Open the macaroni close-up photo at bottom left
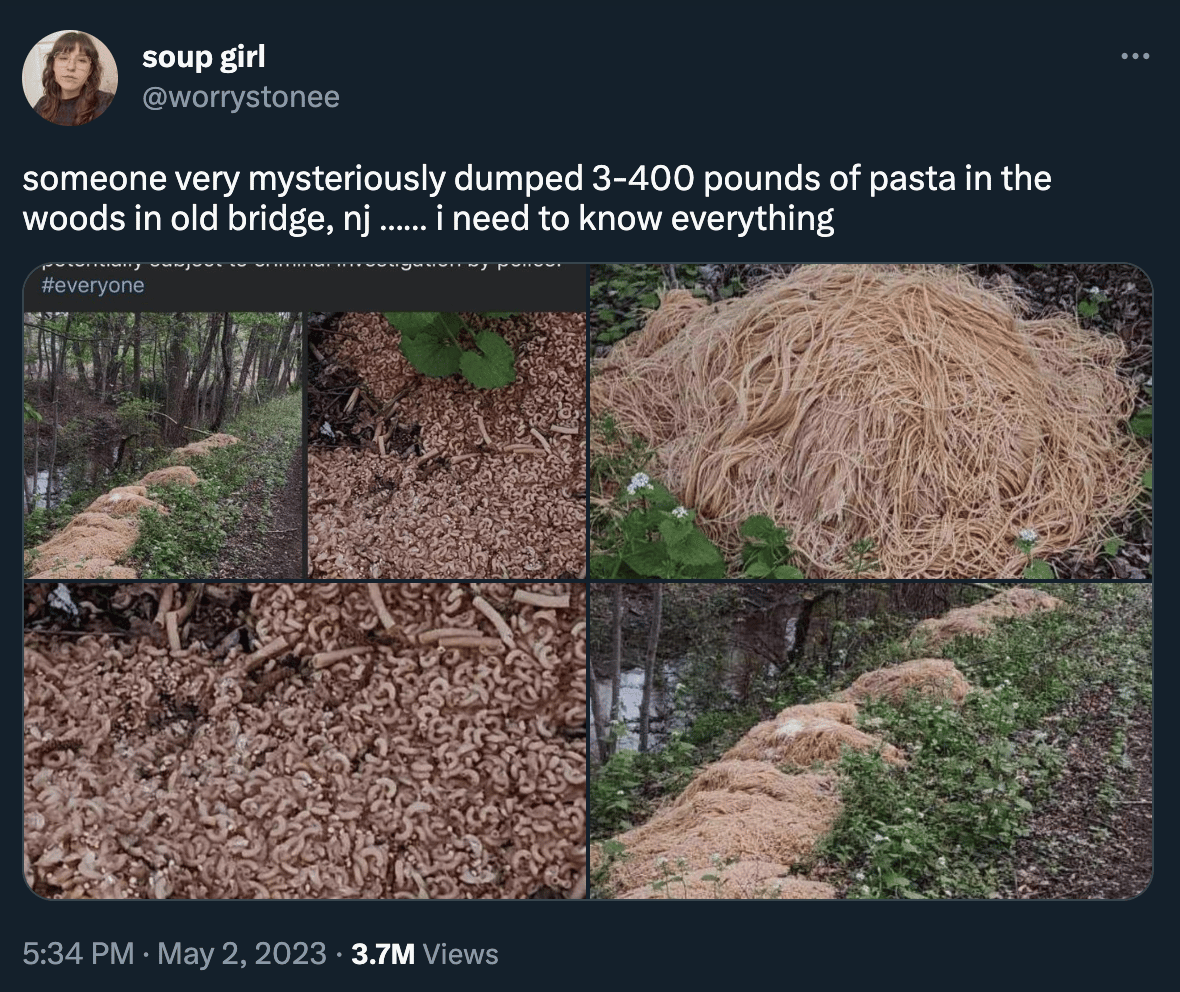The width and height of the screenshot is (1180, 992). coord(305,741)
